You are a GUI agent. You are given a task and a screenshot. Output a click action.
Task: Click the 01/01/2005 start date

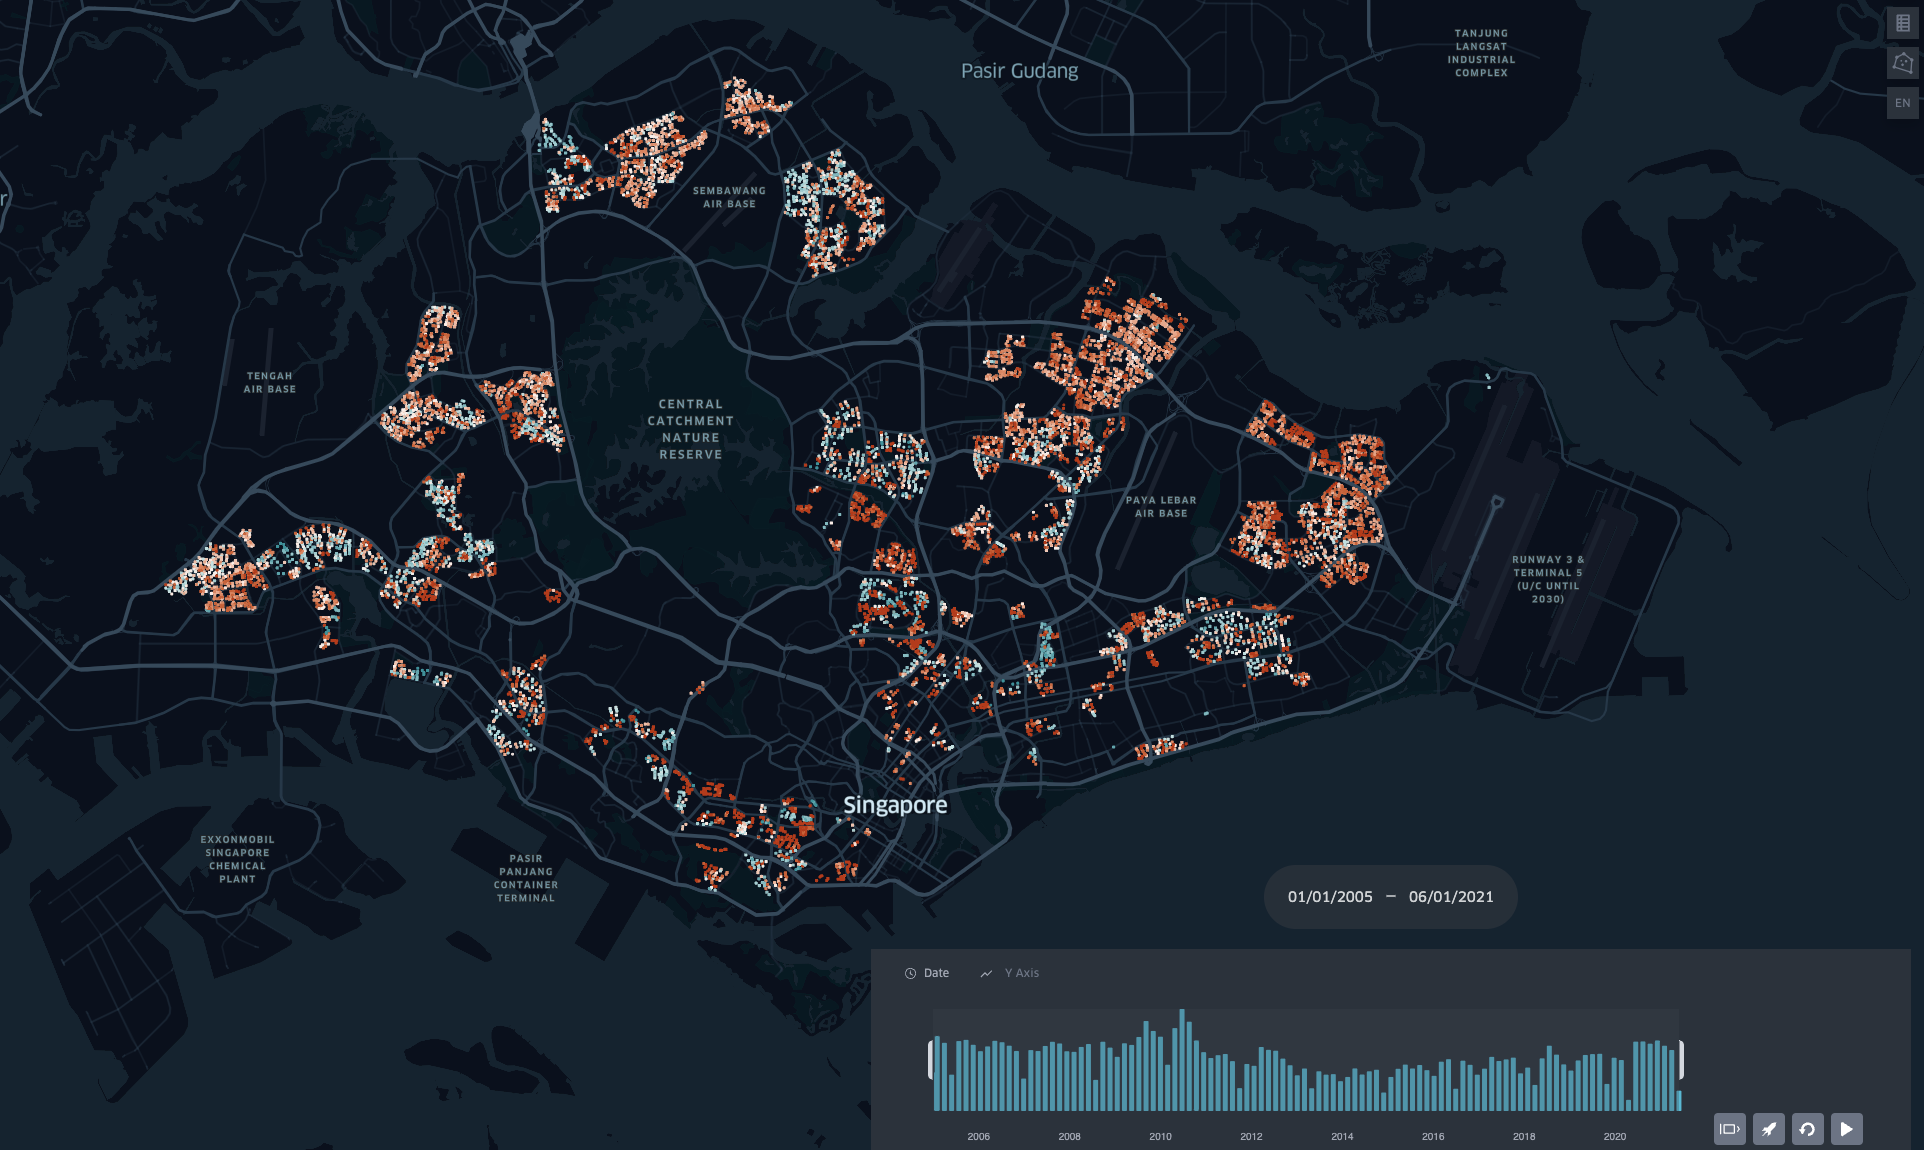tap(1329, 897)
